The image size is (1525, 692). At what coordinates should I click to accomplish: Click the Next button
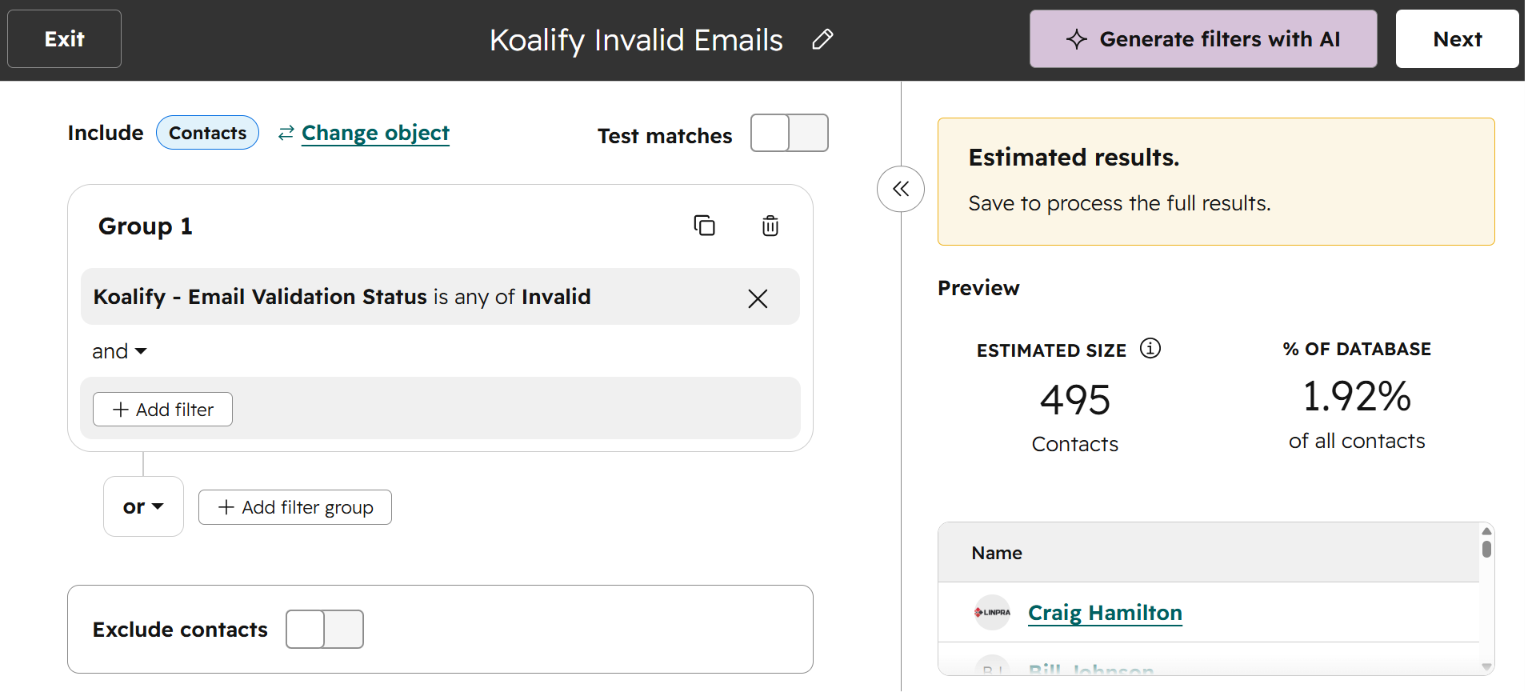1457,39
